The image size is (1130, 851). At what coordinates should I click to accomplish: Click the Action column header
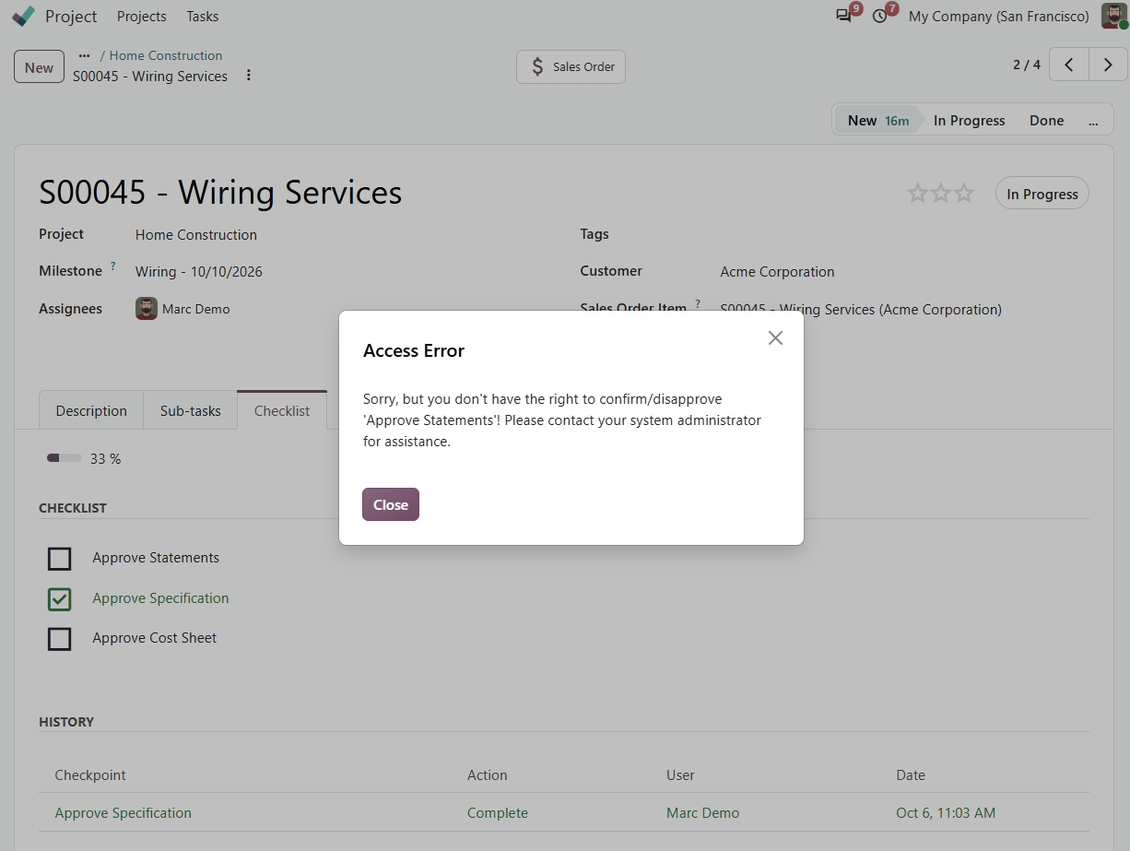tap(487, 775)
